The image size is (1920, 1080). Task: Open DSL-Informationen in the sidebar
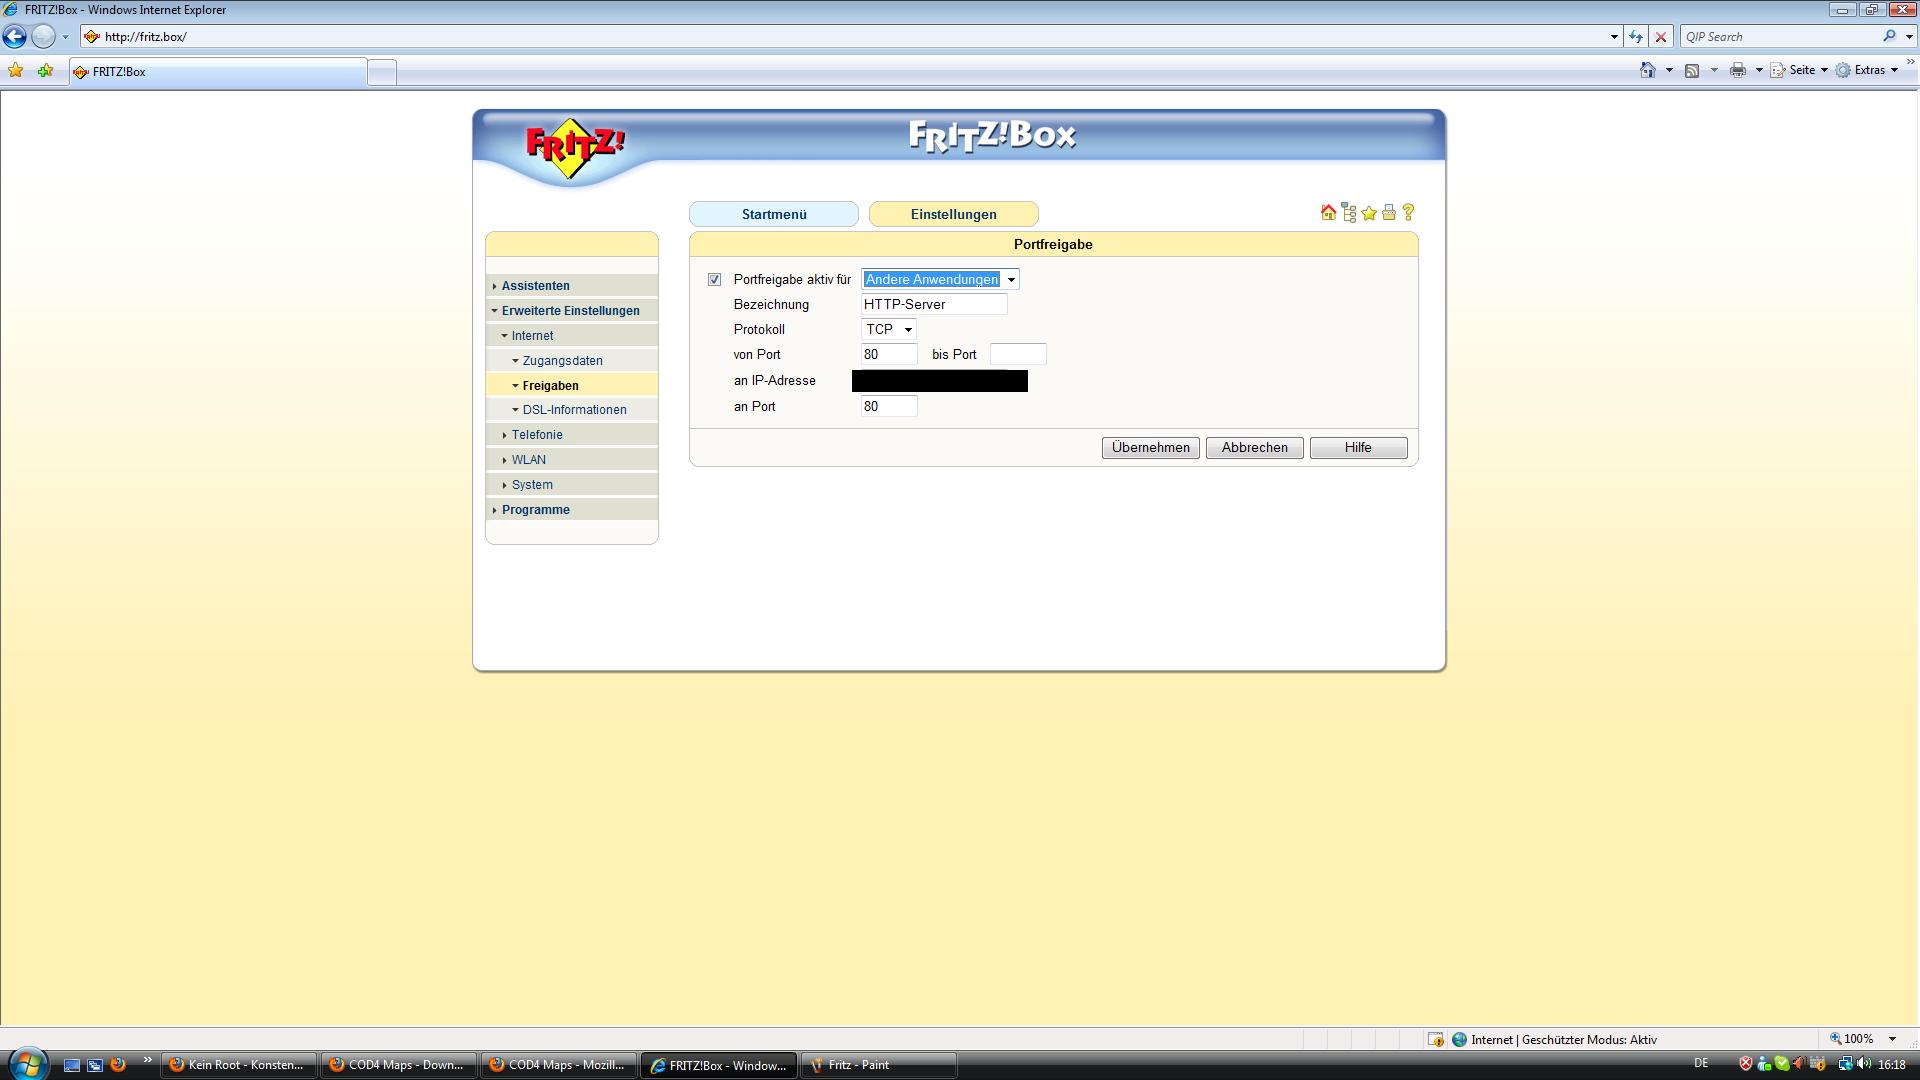click(x=574, y=410)
